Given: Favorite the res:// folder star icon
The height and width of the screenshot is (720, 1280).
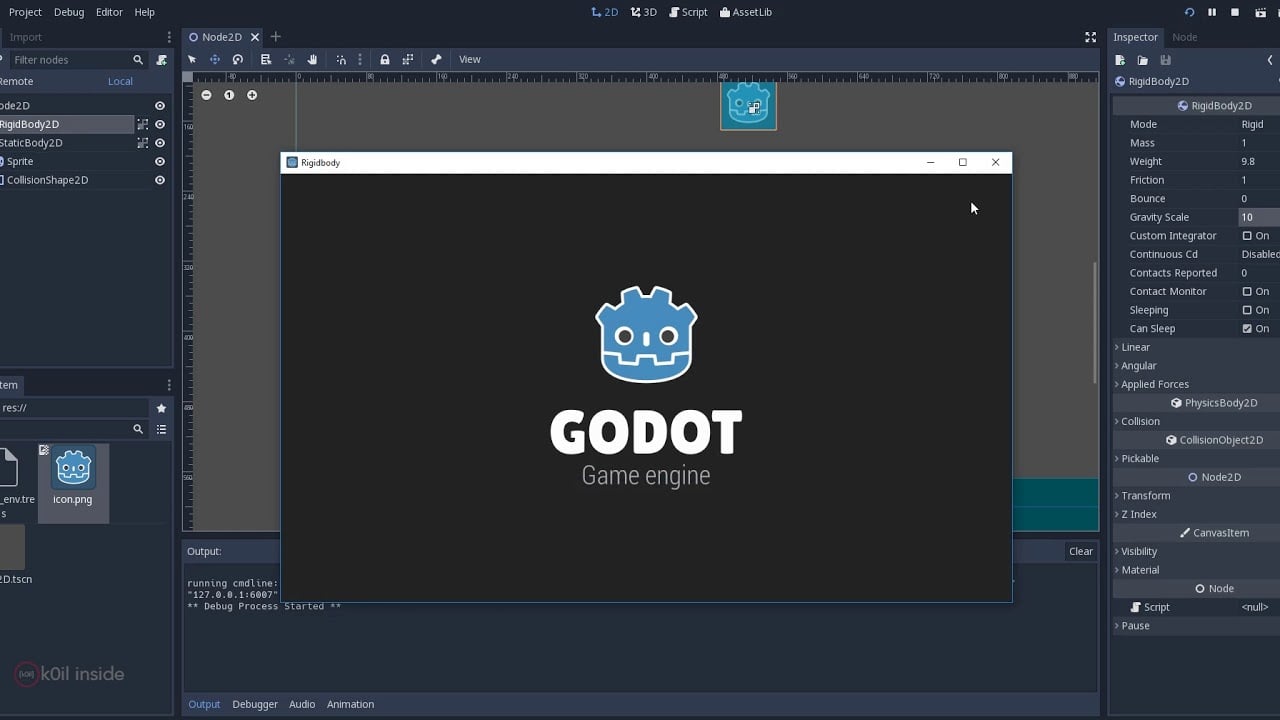Looking at the screenshot, I should click(161, 408).
